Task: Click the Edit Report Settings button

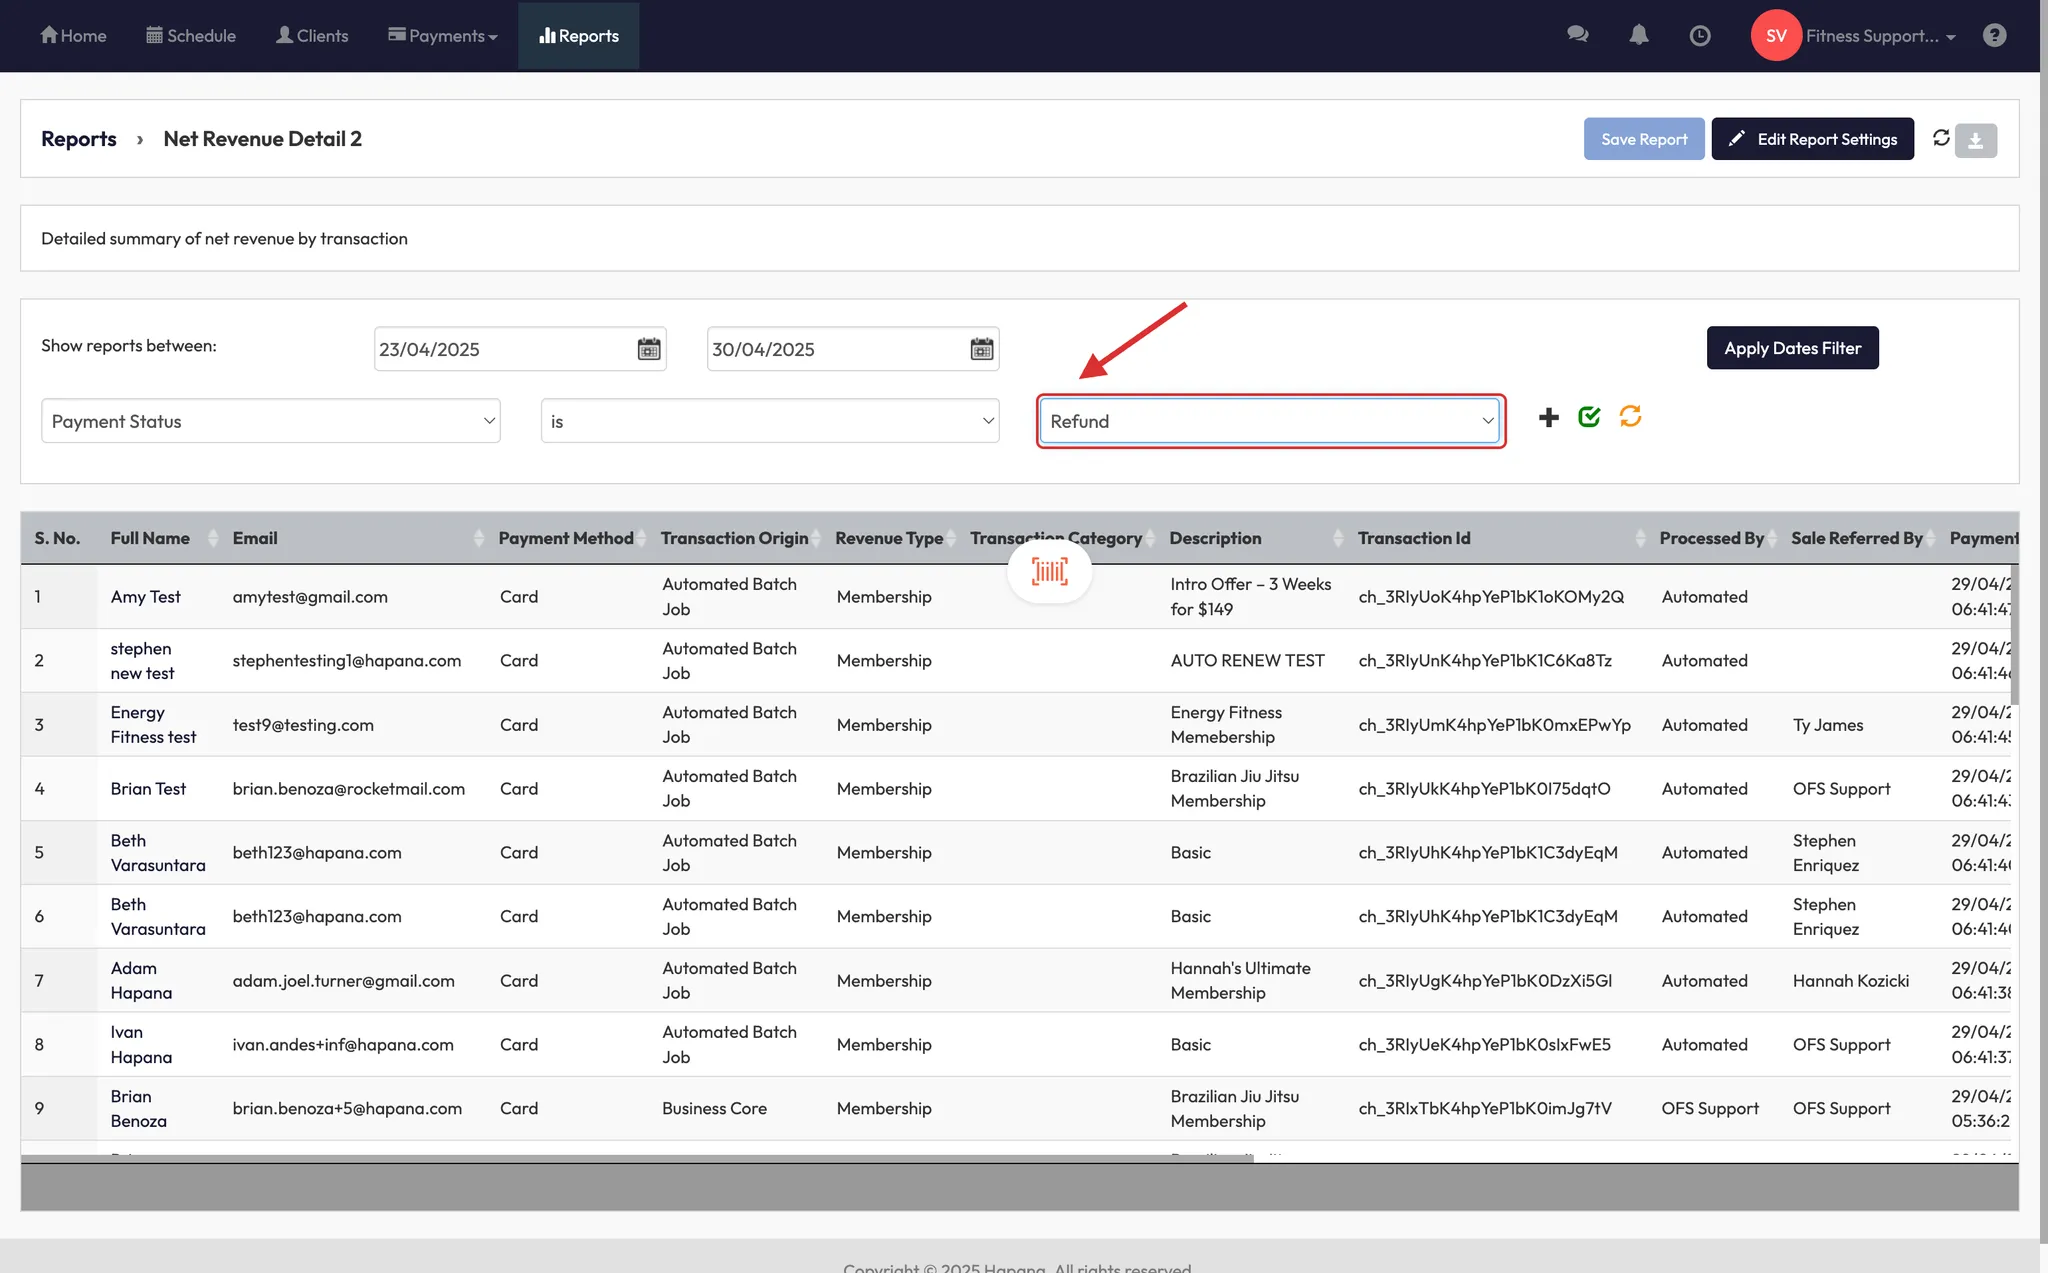Action: point(1812,139)
